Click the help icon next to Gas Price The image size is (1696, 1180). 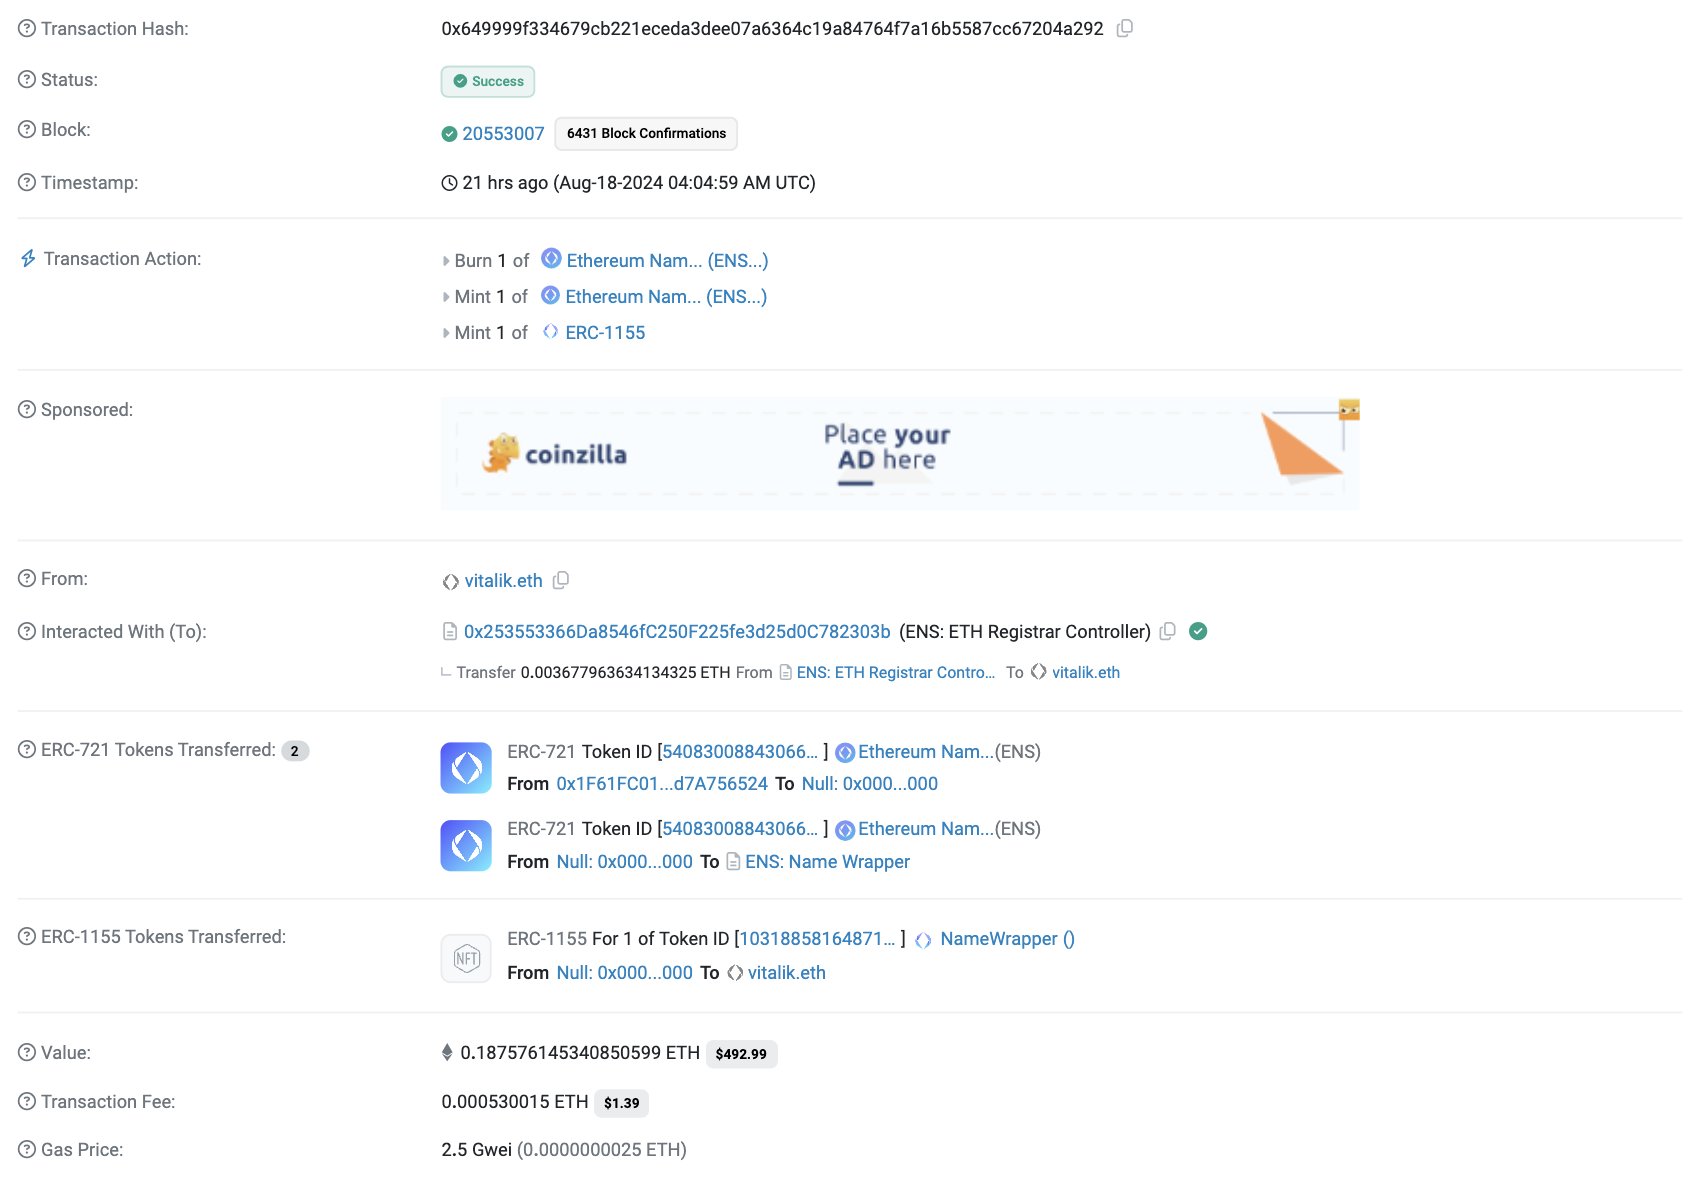tap(25, 1149)
